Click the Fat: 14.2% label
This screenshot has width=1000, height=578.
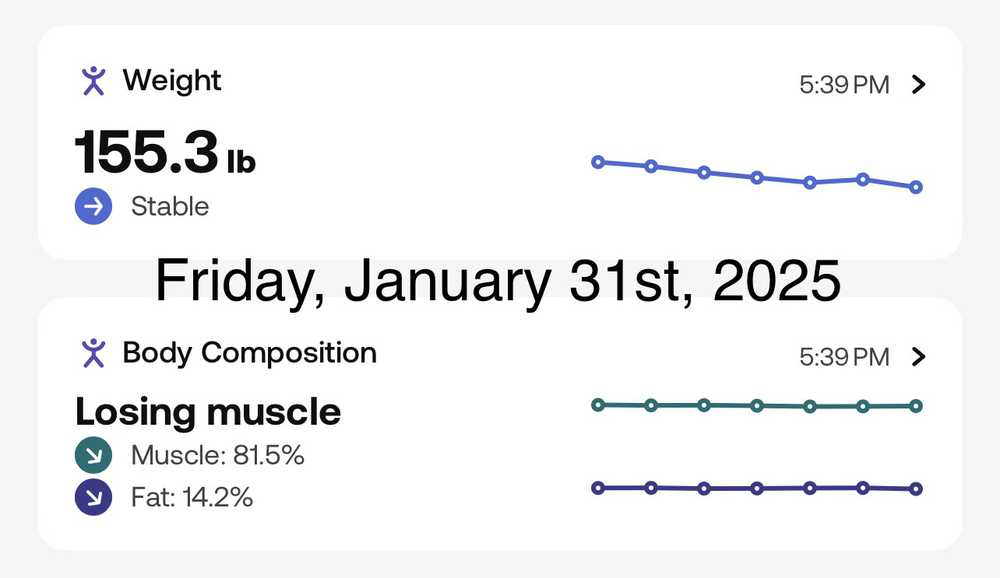point(192,496)
